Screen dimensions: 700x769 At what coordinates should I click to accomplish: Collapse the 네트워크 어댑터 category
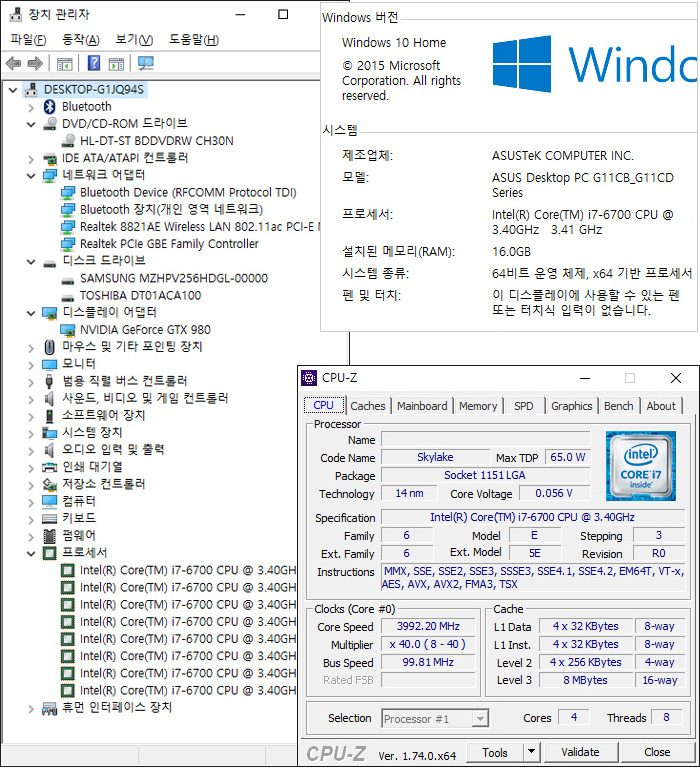[31, 176]
